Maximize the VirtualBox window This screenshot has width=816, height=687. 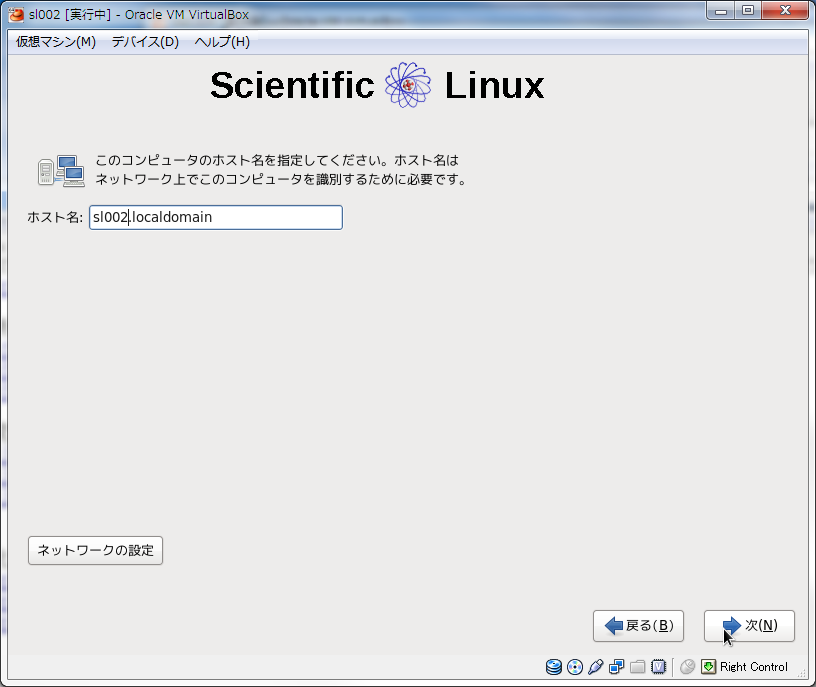[x=748, y=10]
